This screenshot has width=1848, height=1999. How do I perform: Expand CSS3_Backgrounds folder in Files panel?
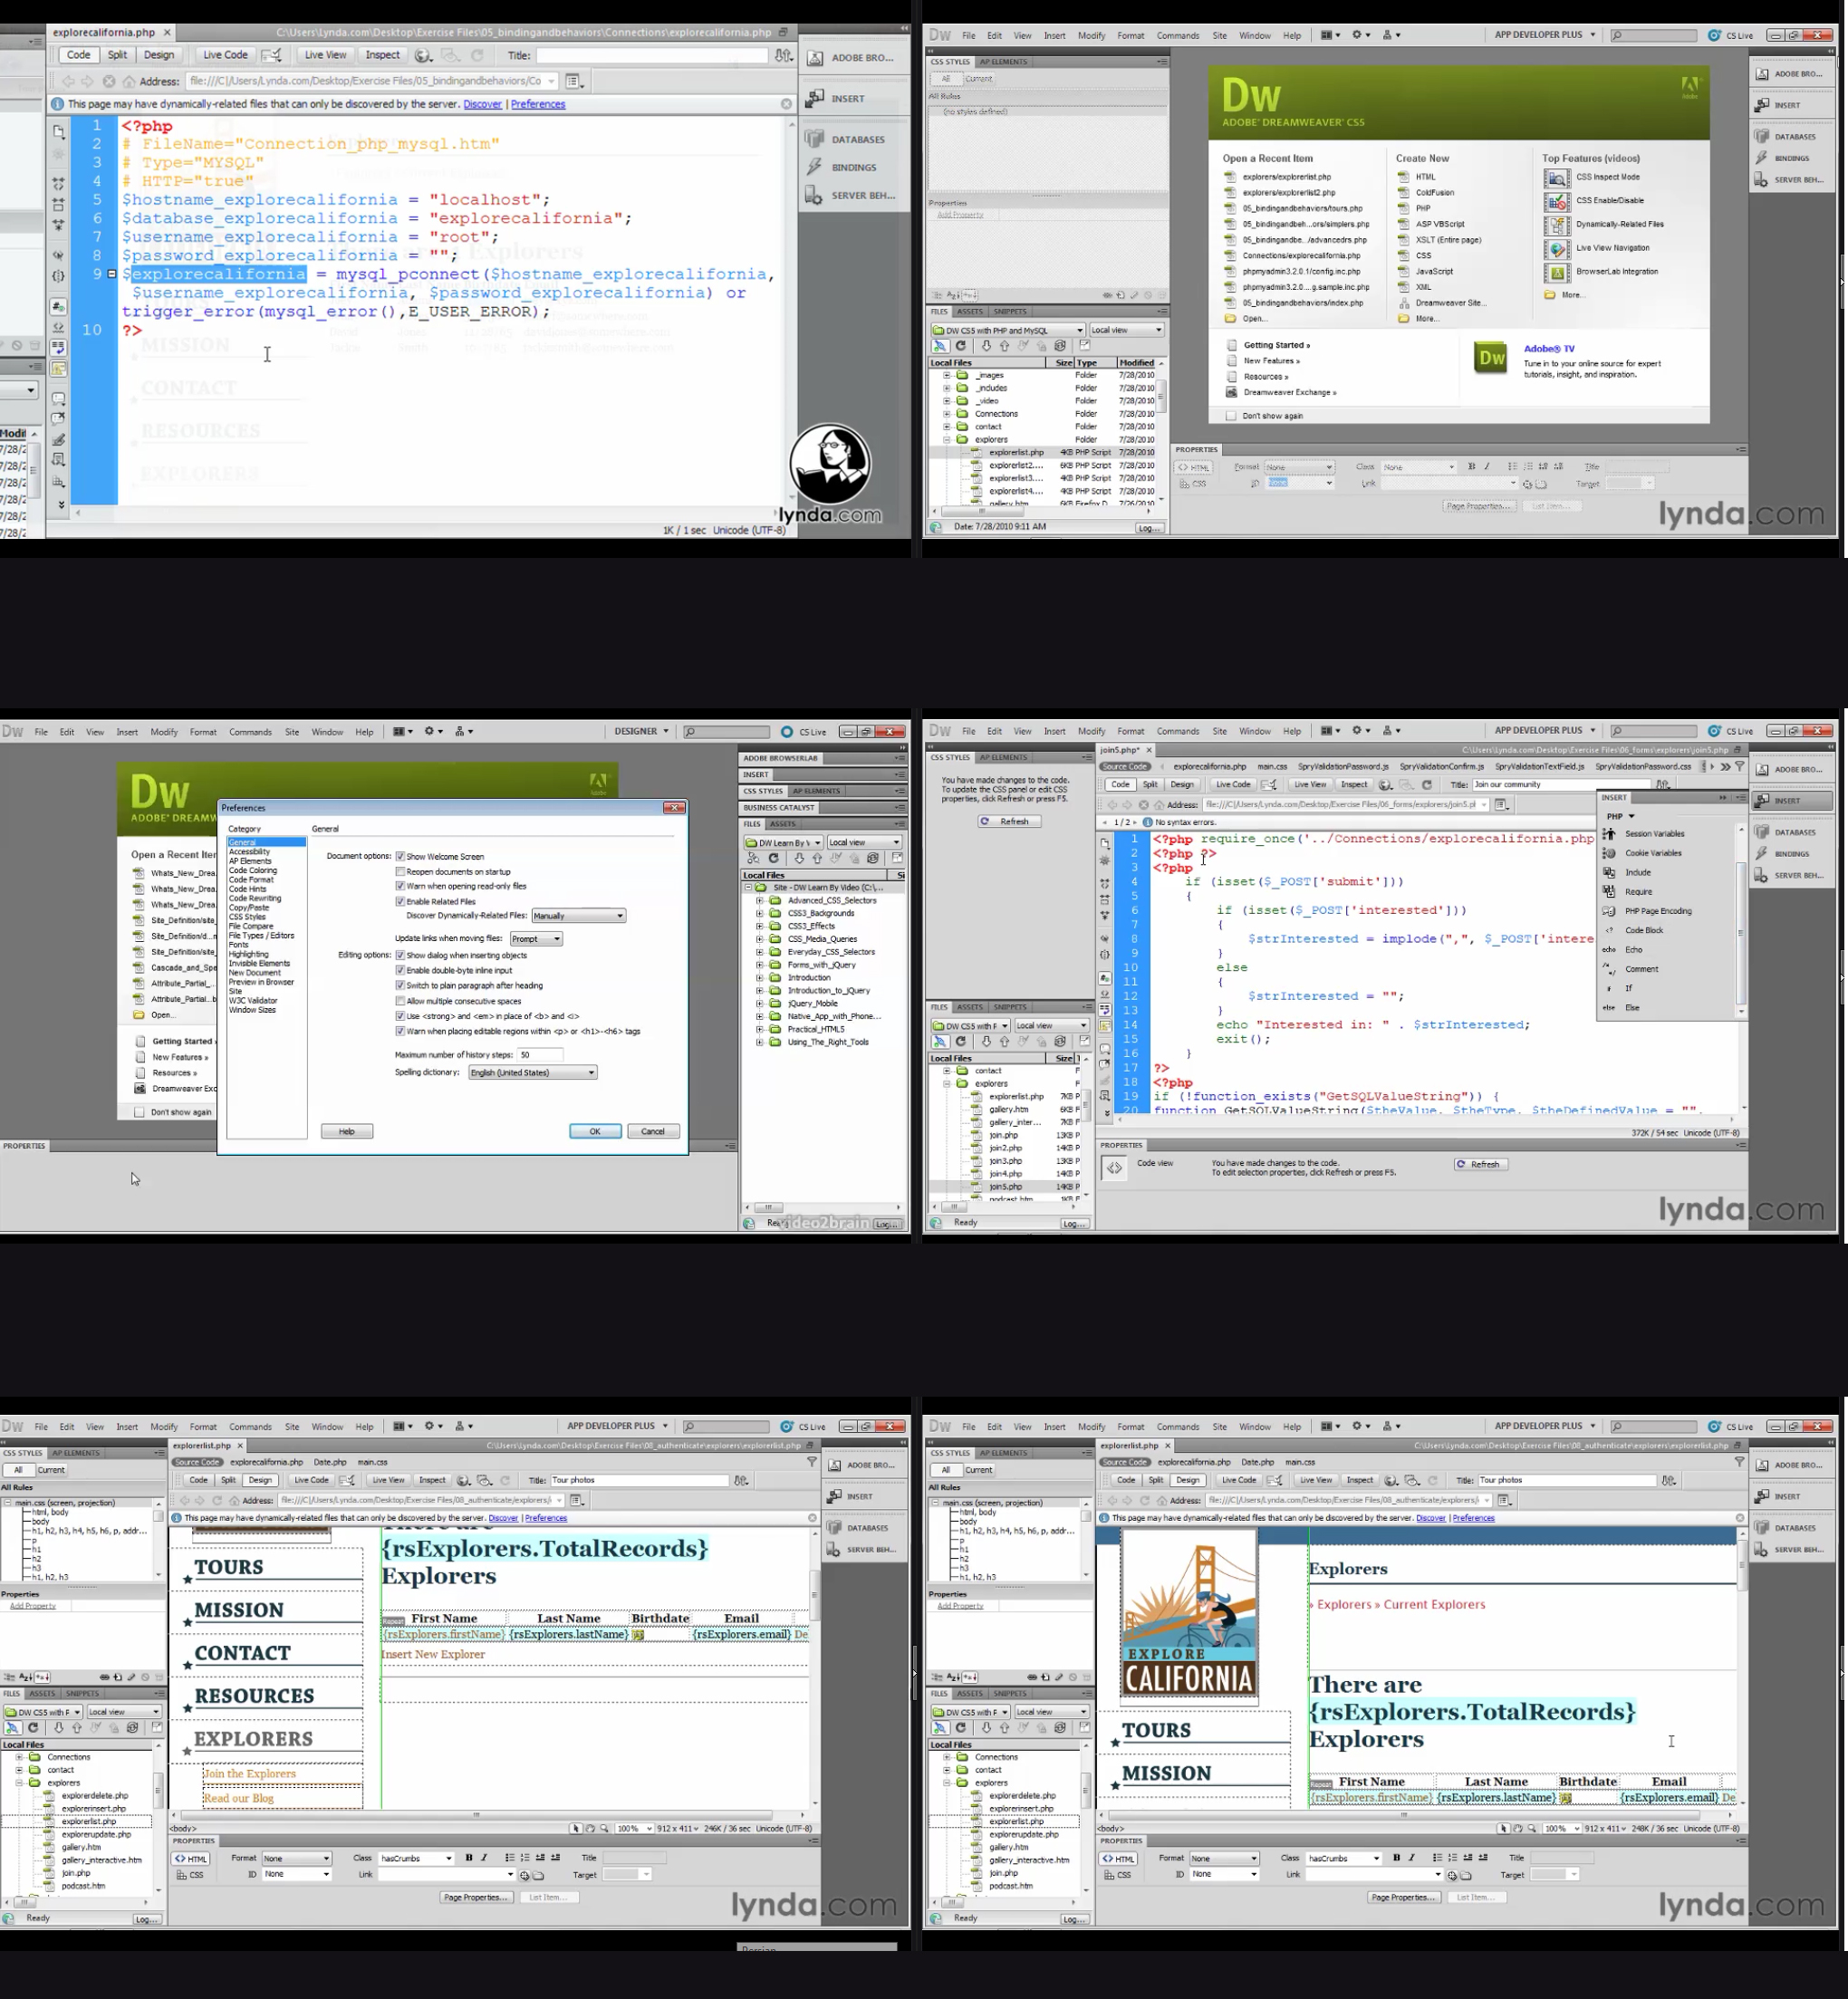[x=760, y=913]
